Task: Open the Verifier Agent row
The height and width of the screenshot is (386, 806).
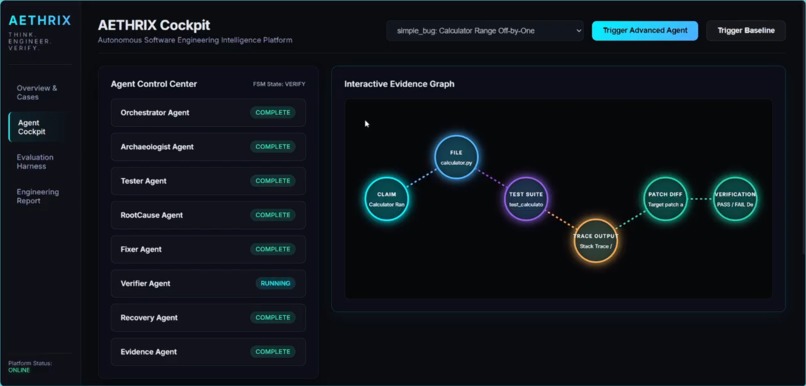Action: pos(208,284)
